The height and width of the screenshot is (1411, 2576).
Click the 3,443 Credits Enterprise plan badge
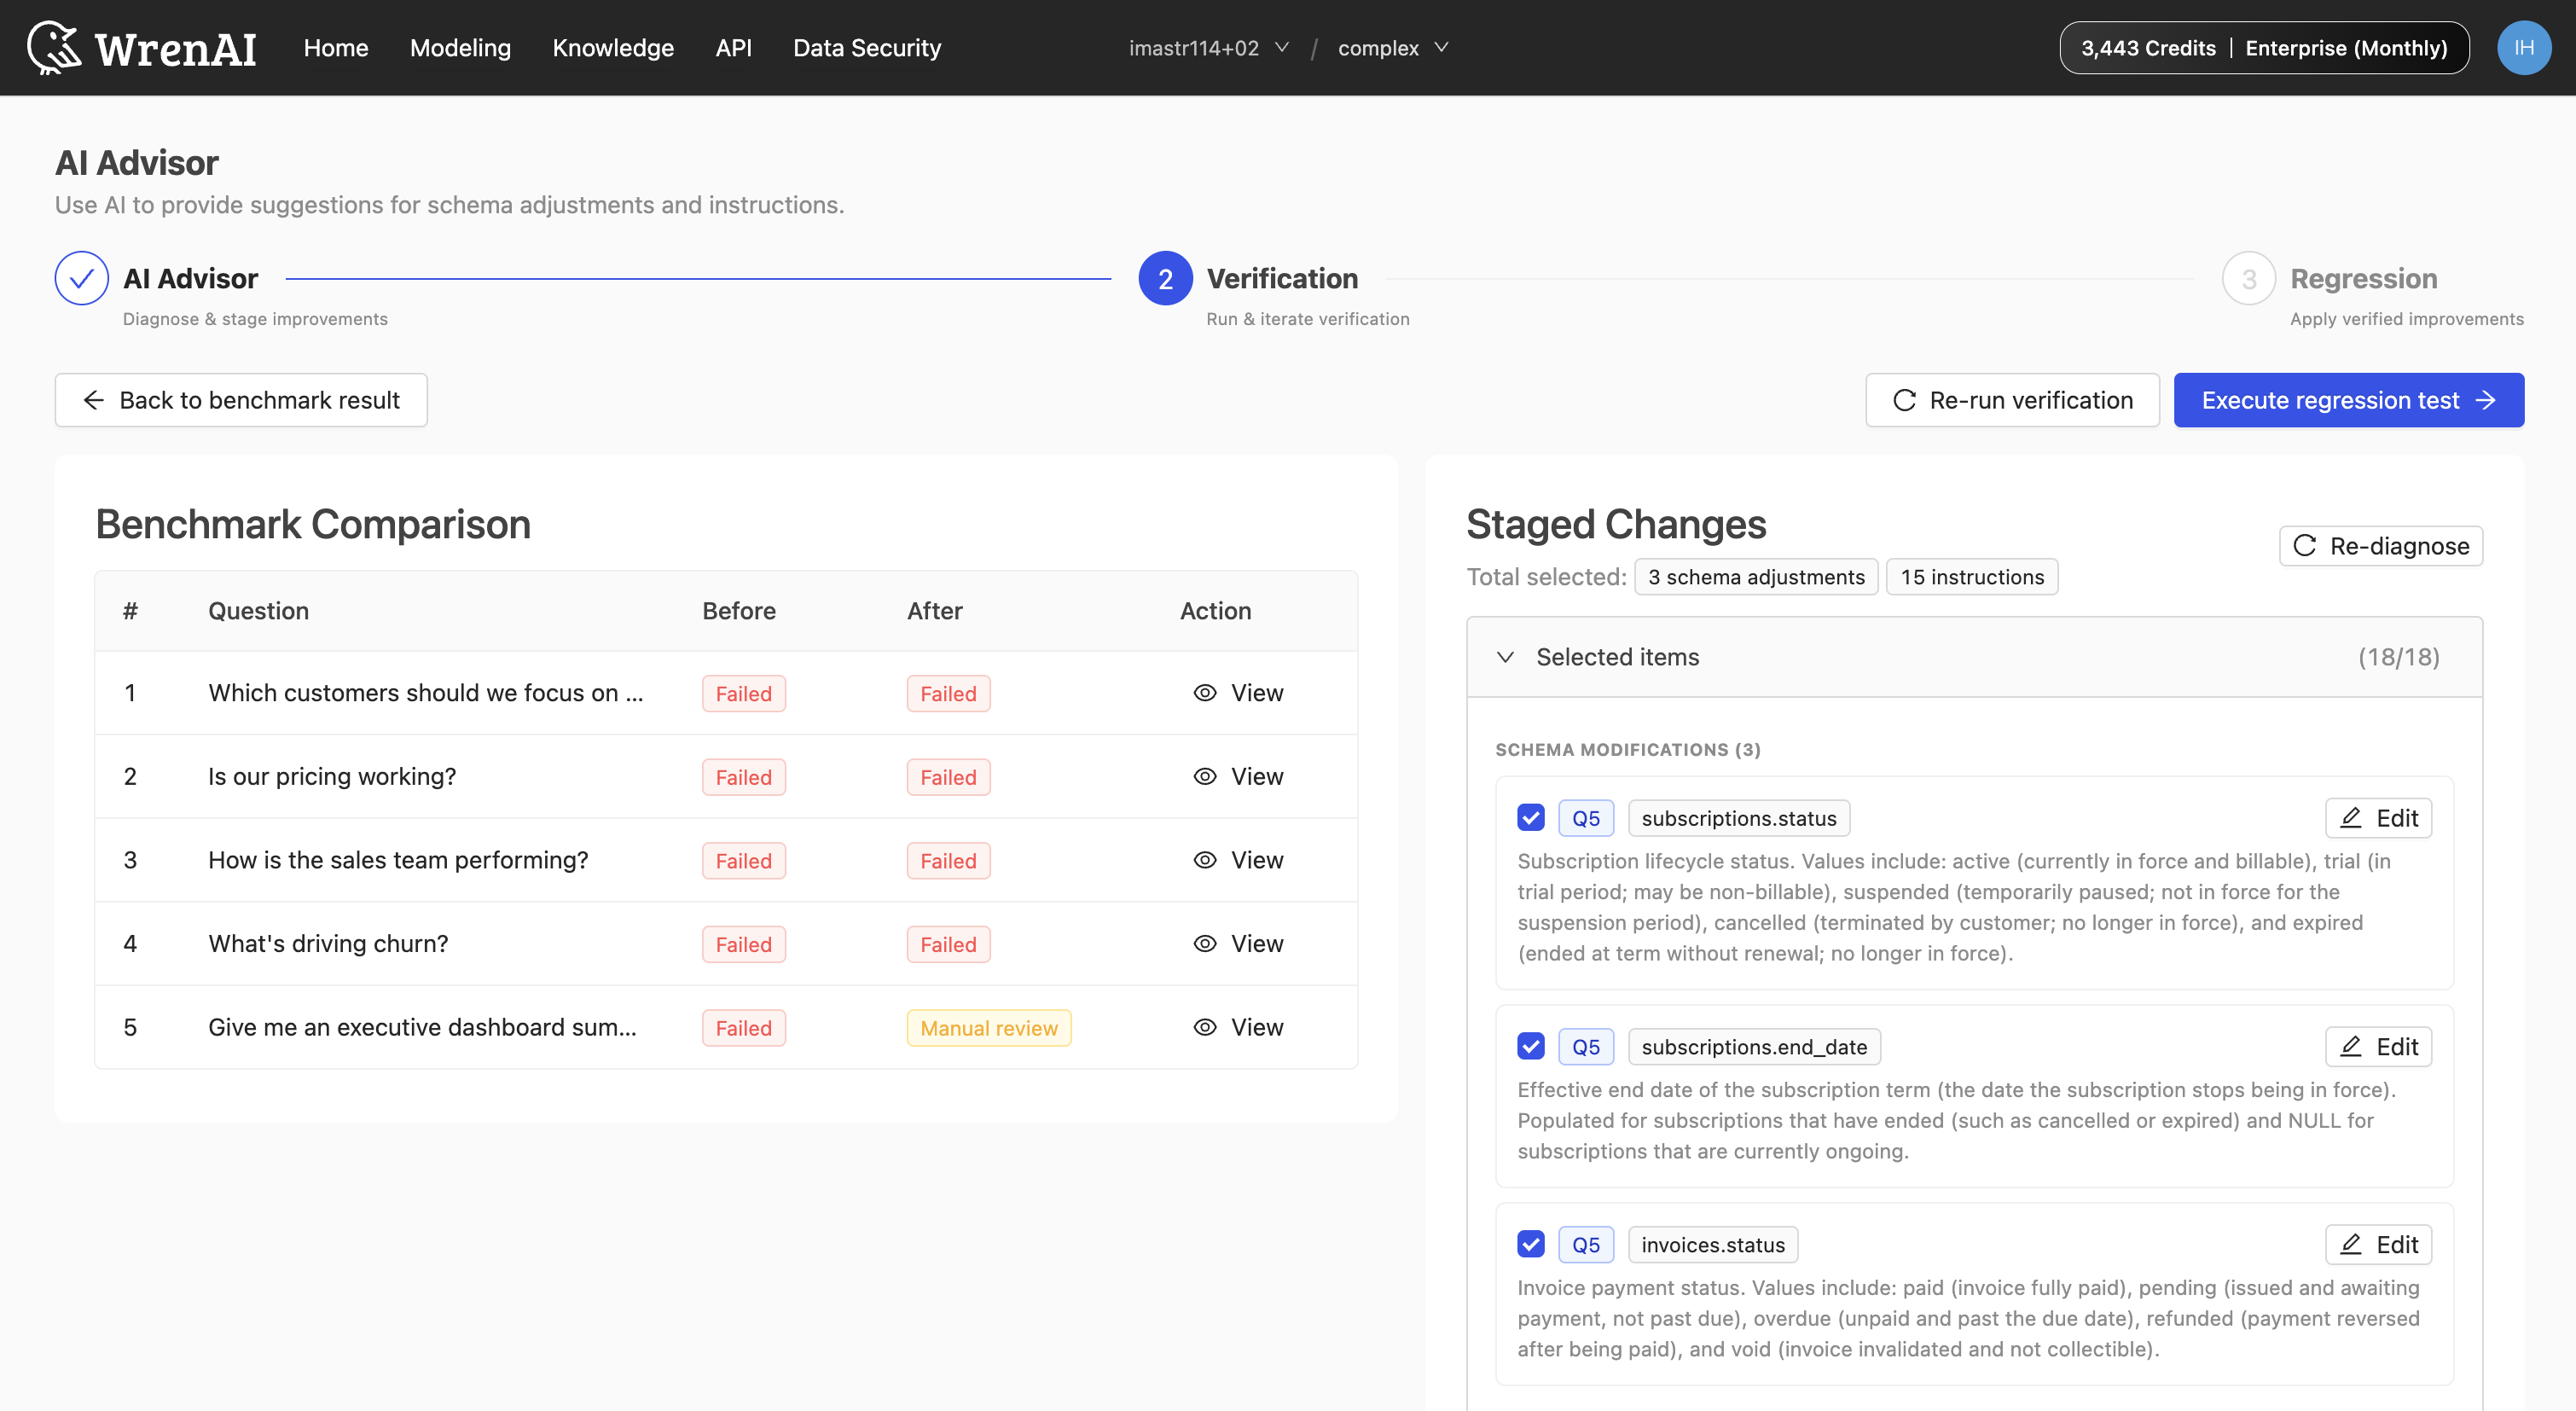point(2264,48)
